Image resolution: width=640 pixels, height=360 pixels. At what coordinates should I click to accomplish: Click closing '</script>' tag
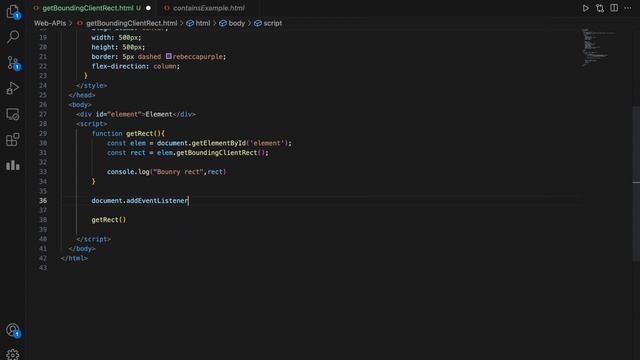pos(93,239)
